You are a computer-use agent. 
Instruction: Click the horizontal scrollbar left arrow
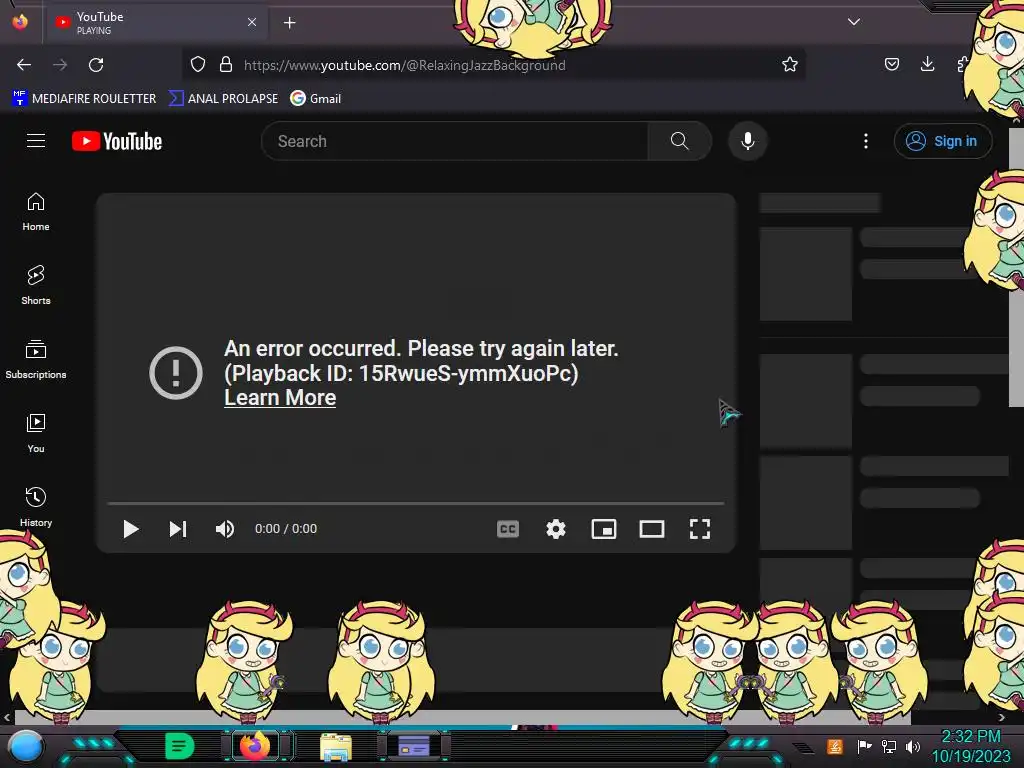tap(7, 718)
